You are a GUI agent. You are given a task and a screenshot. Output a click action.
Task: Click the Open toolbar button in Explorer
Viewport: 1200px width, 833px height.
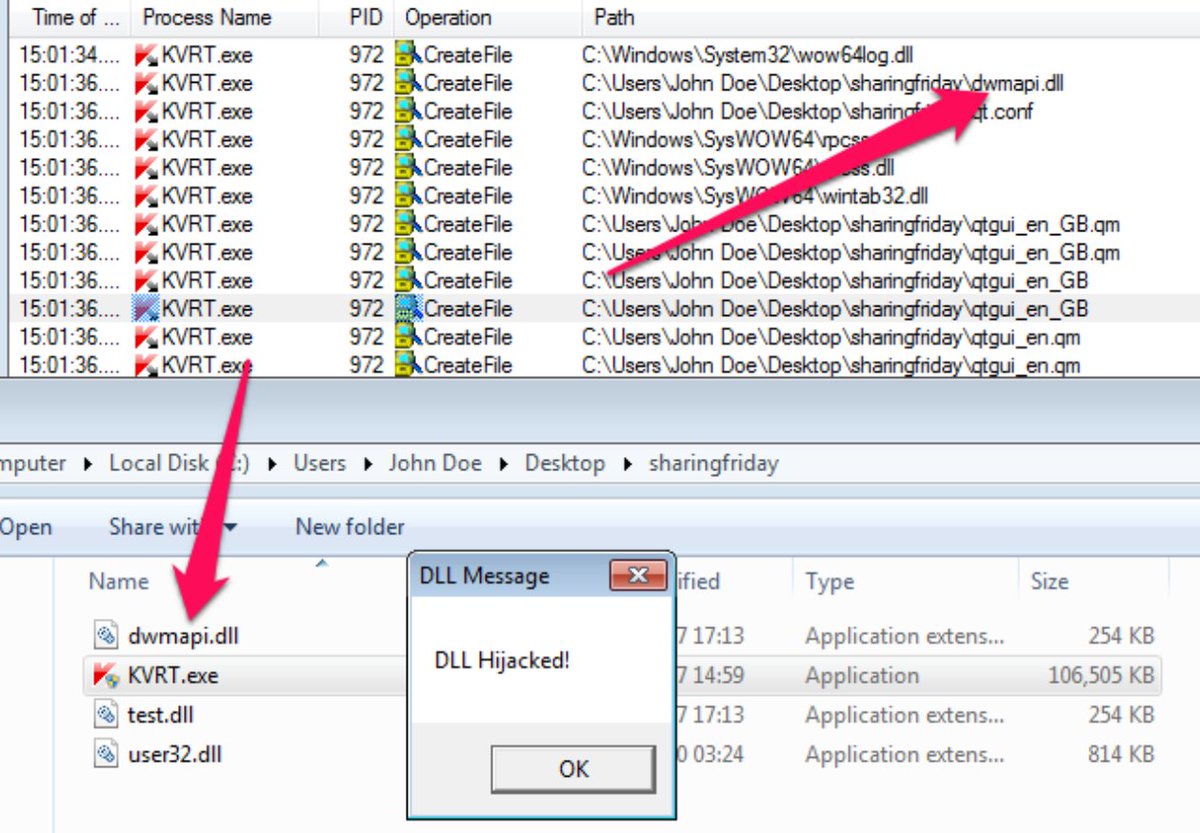pos(26,527)
